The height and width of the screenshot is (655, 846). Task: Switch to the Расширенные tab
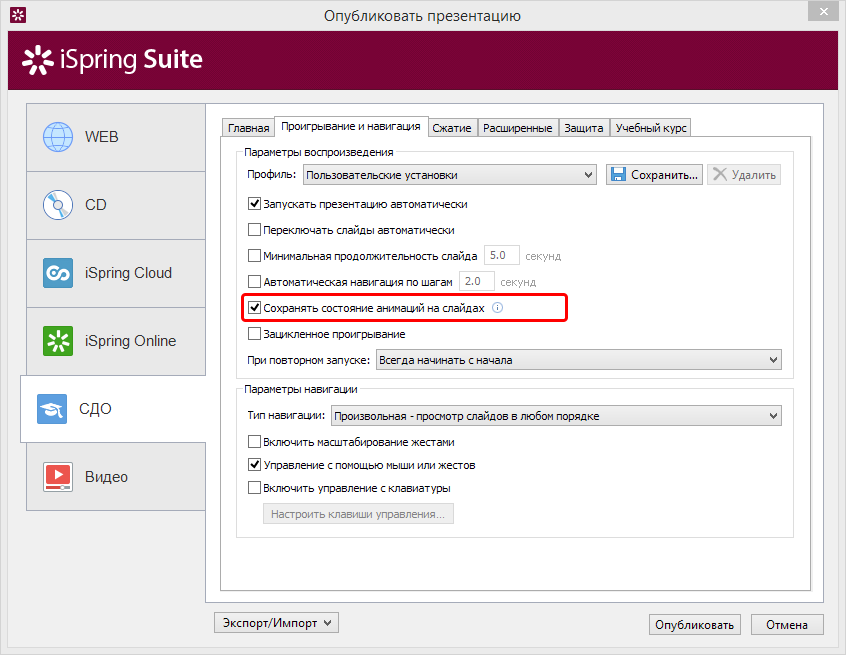click(x=518, y=128)
